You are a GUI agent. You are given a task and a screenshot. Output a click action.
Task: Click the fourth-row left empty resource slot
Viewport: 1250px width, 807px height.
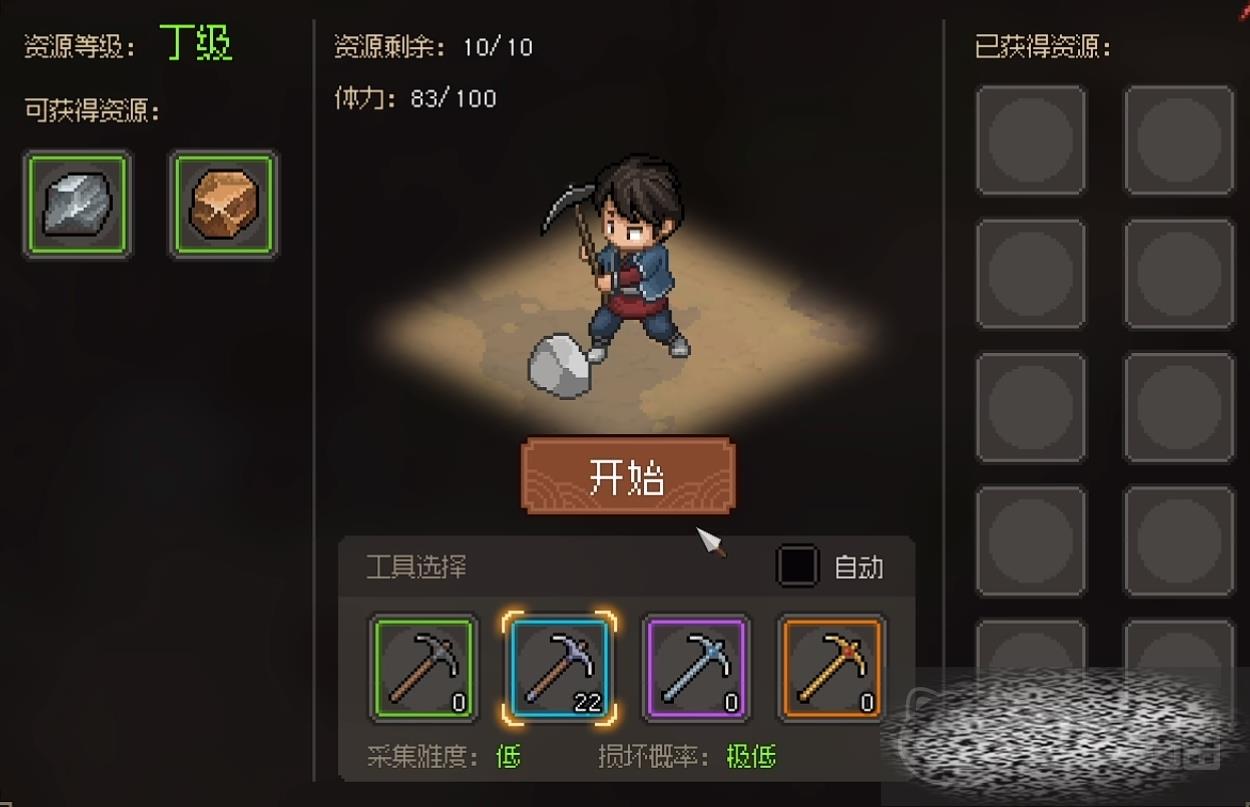click(1031, 541)
